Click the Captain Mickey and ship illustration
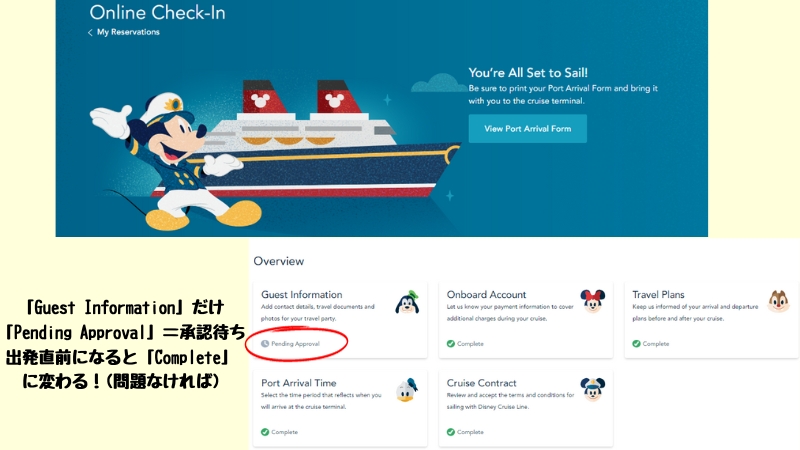800x450 pixels. click(x=274, y=153)
